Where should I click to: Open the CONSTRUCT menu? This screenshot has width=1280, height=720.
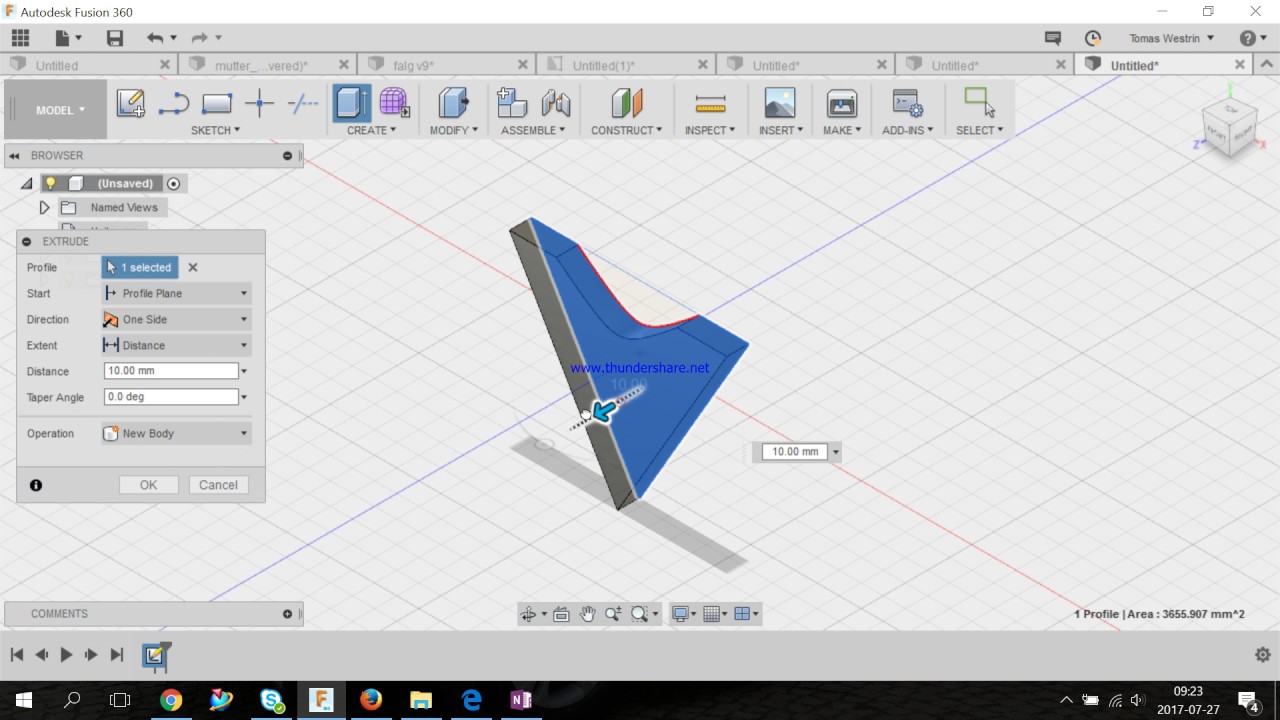pyautogui.click(x=626, y=130)
